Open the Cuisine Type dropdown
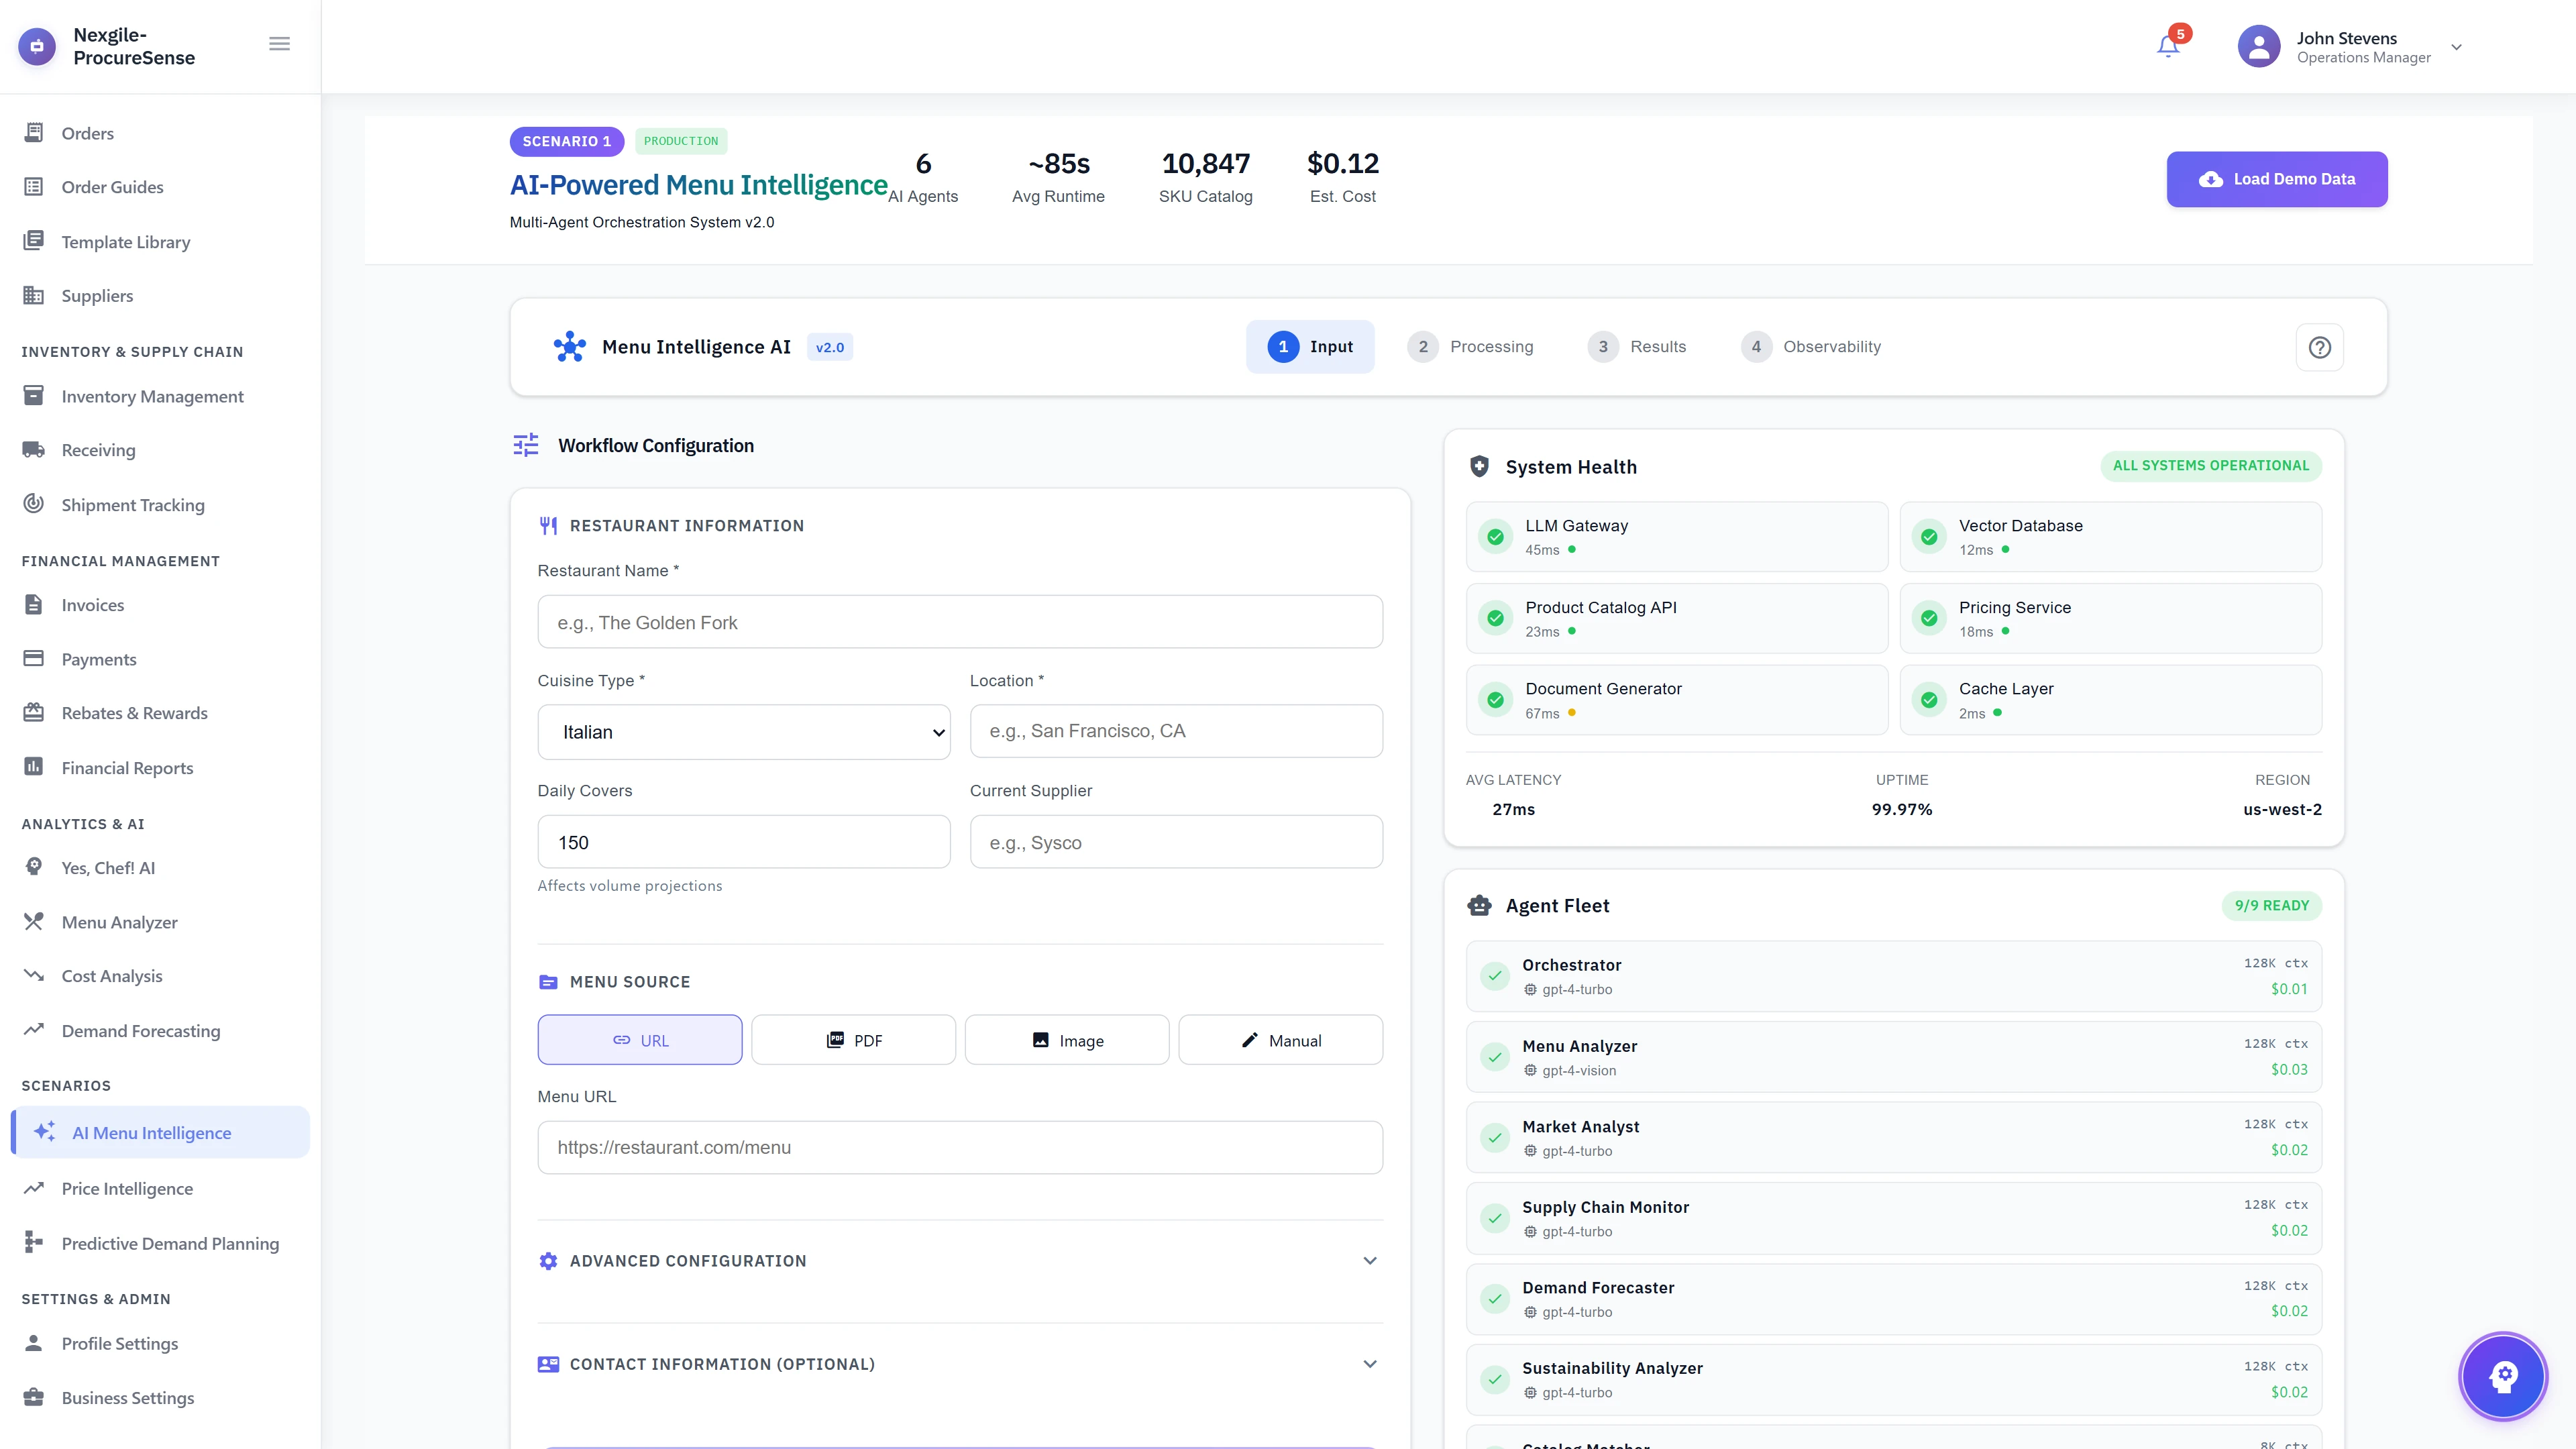 coord(743,731)
